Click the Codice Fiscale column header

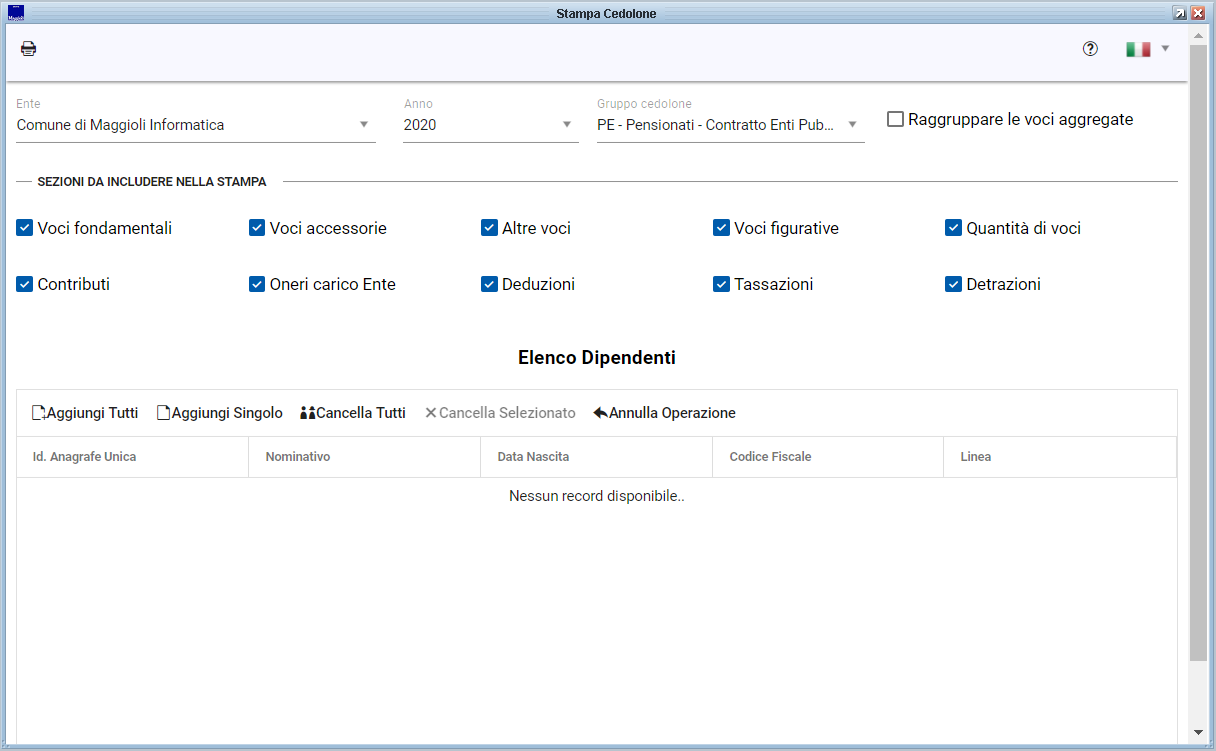pos(770,457)
